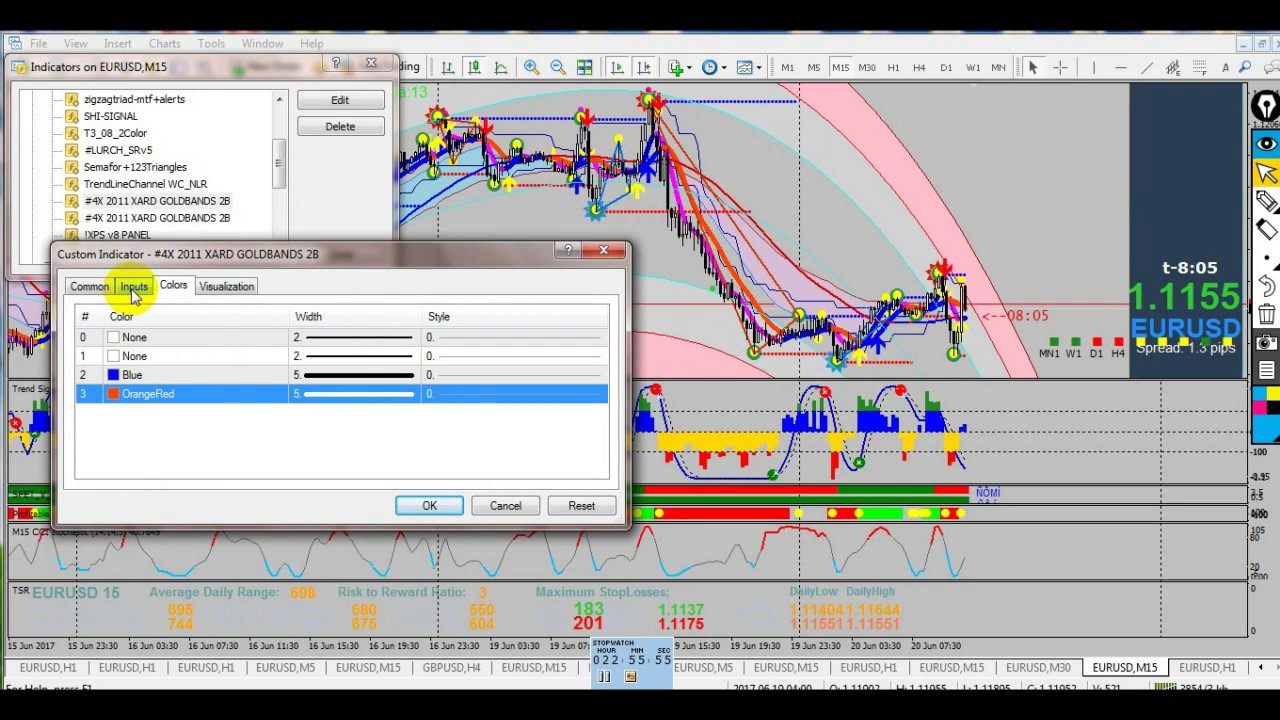Viewport: 1280px width, 720px height.
Task: Switch to the EURUSD,M30 chart tab
Action: click(1038, 667)
